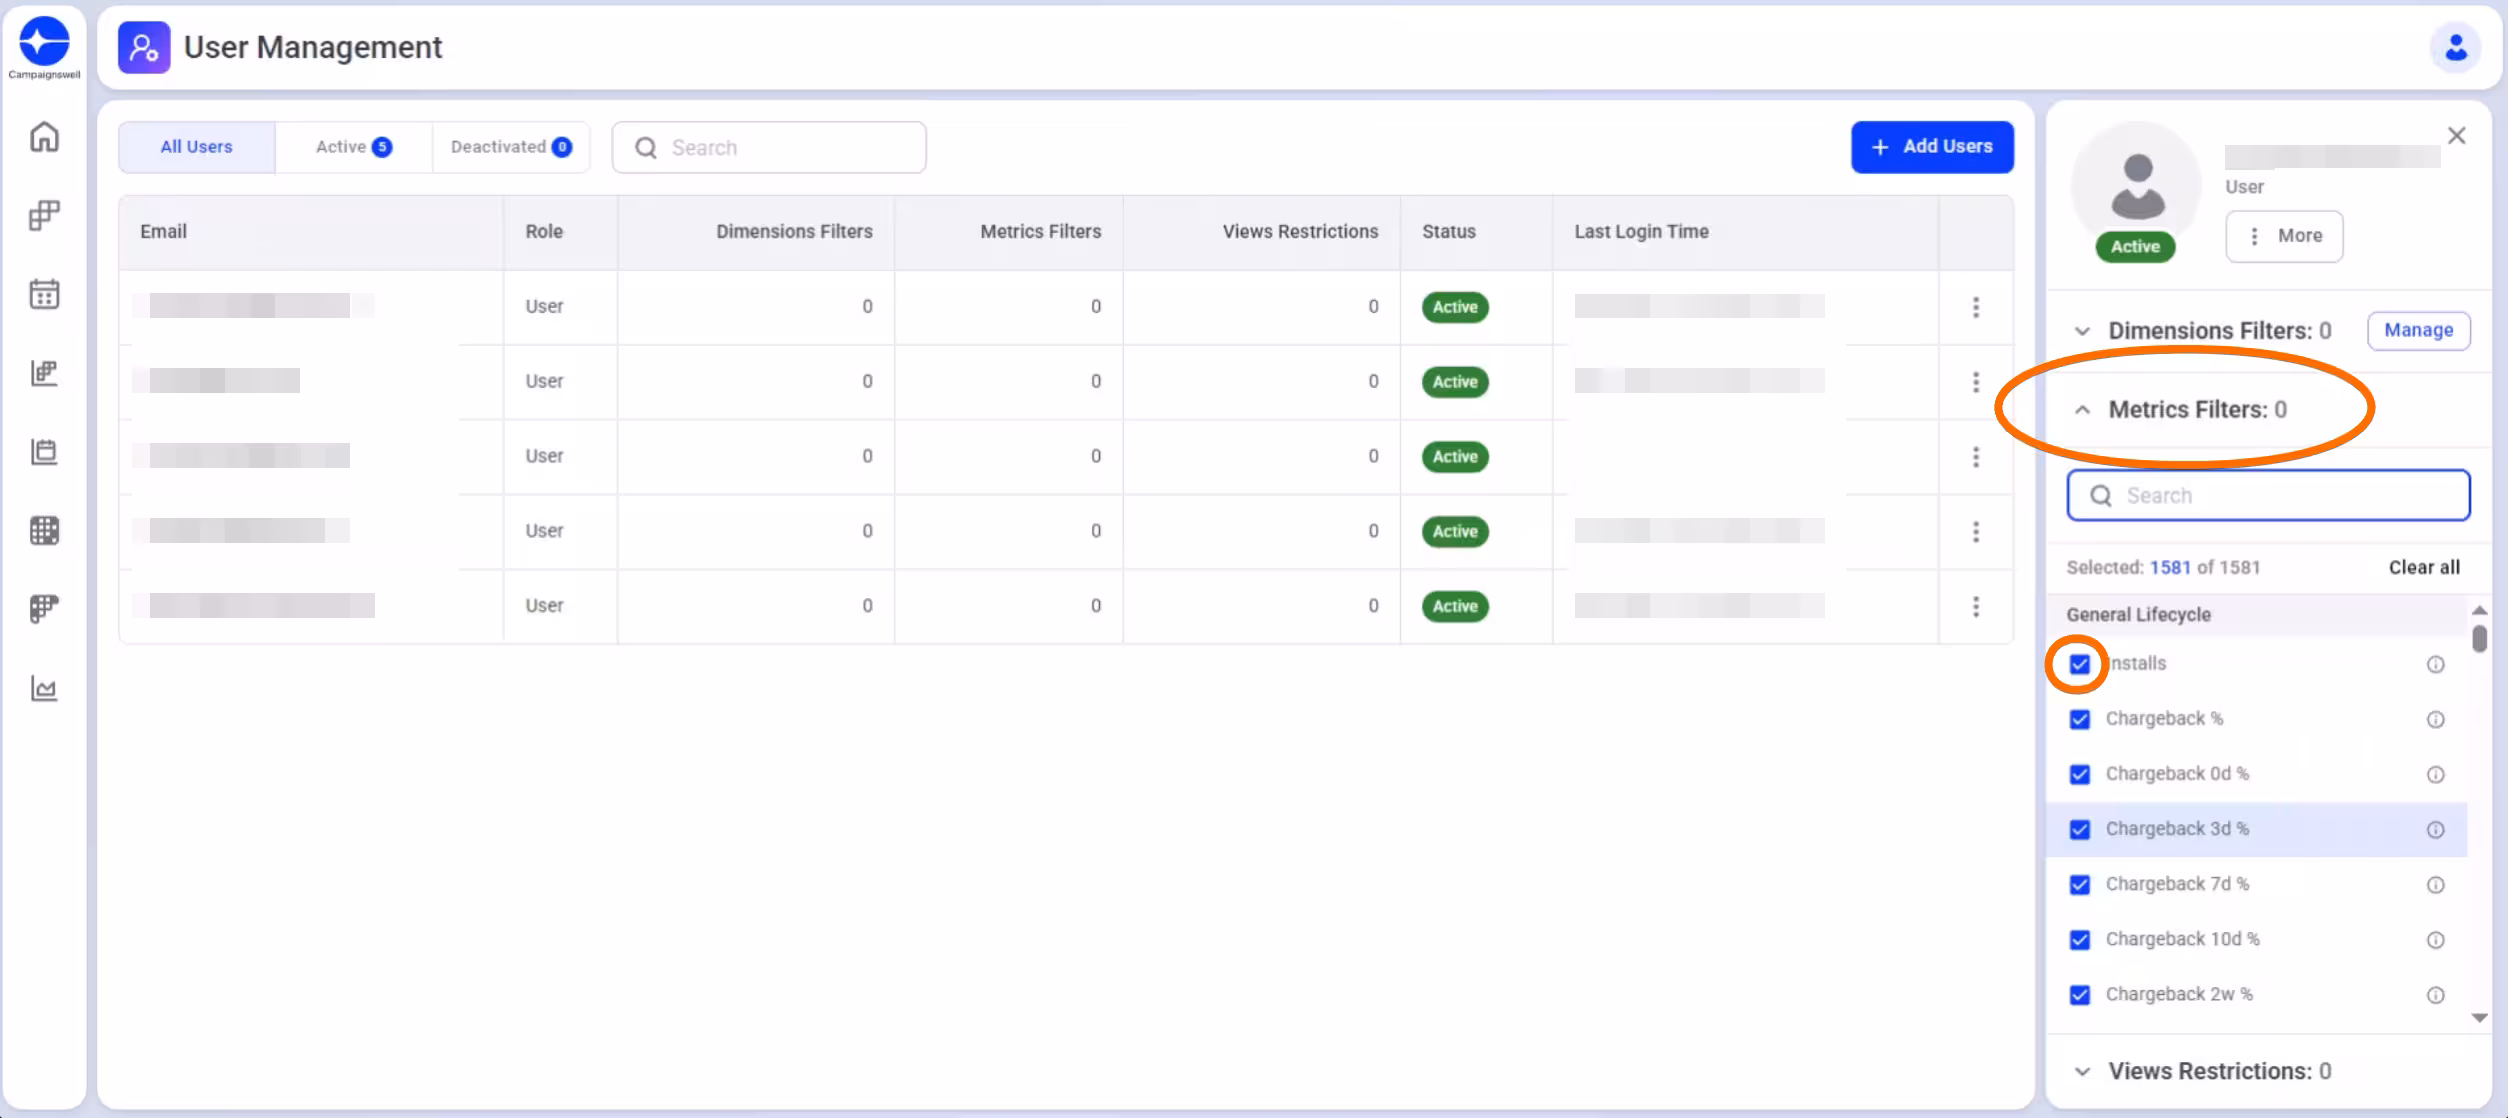
Task: Click the metrics list scrollbar down arrow
Action: point(2479,1018)
